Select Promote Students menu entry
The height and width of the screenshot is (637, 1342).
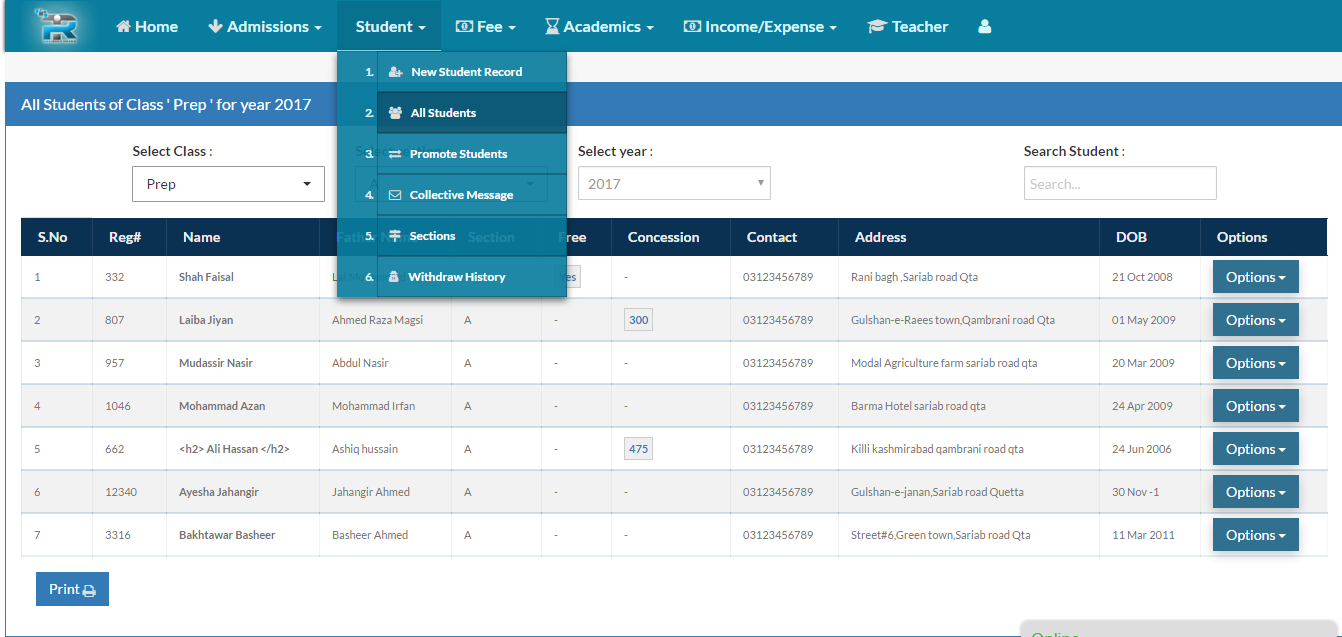pos(472,154)
